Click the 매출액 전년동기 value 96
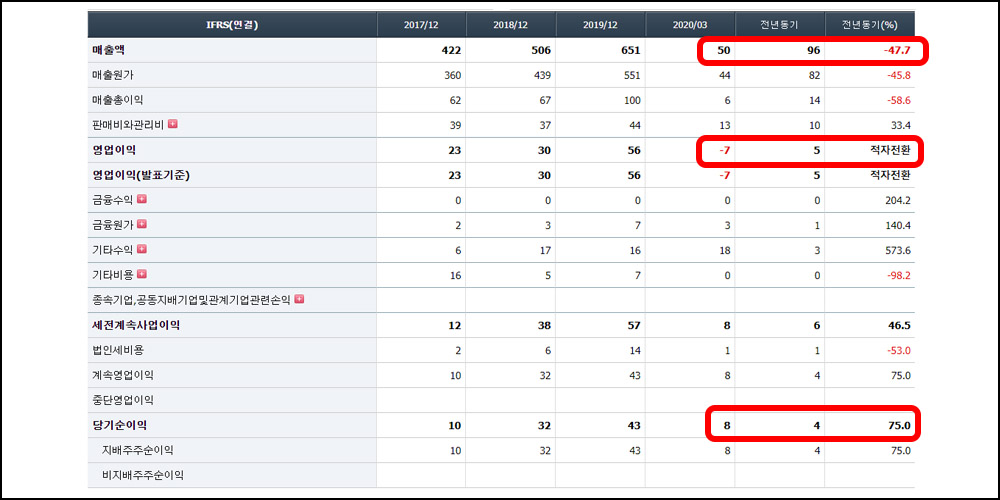This screenshot has height=500, width=1000. click(x=814, y=50)
